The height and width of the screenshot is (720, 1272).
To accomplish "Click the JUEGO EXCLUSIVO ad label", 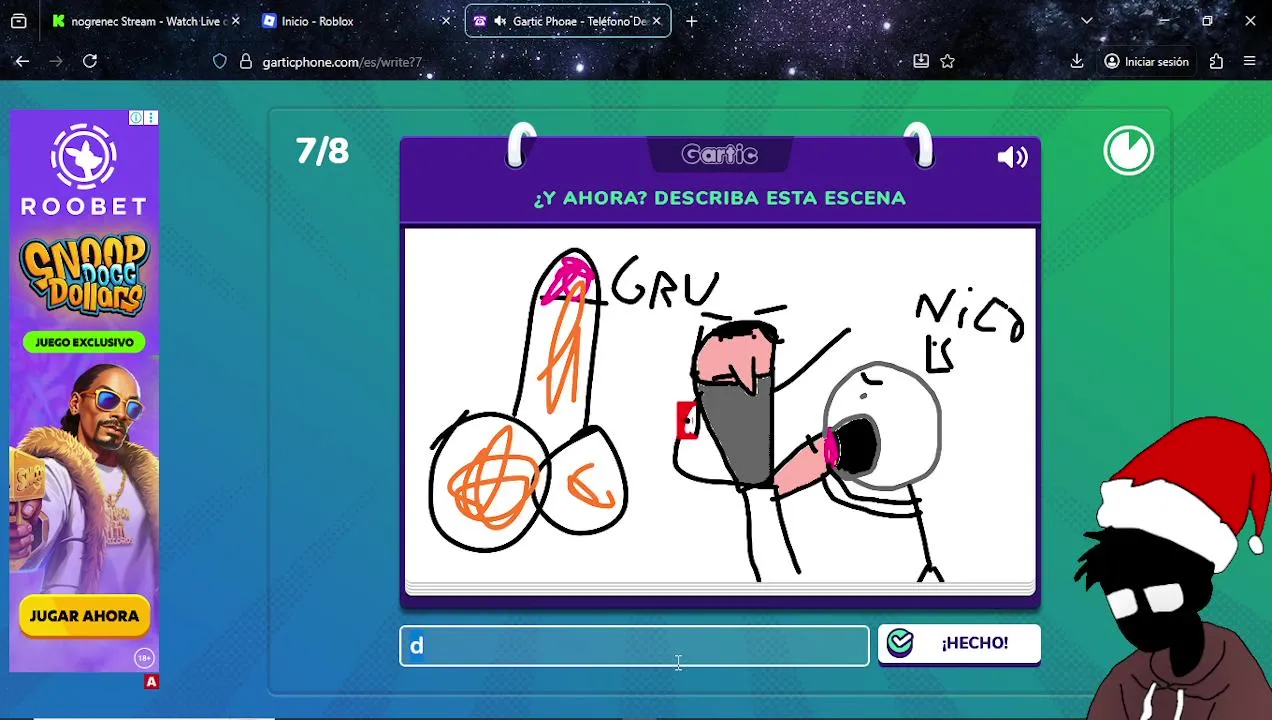I will point(84,342).
